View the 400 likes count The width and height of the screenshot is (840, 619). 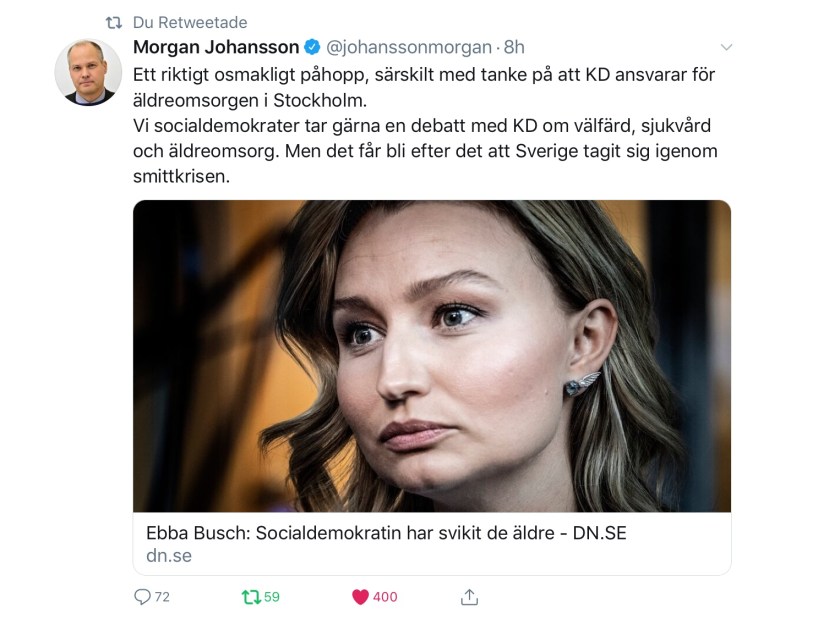point(385,596)
